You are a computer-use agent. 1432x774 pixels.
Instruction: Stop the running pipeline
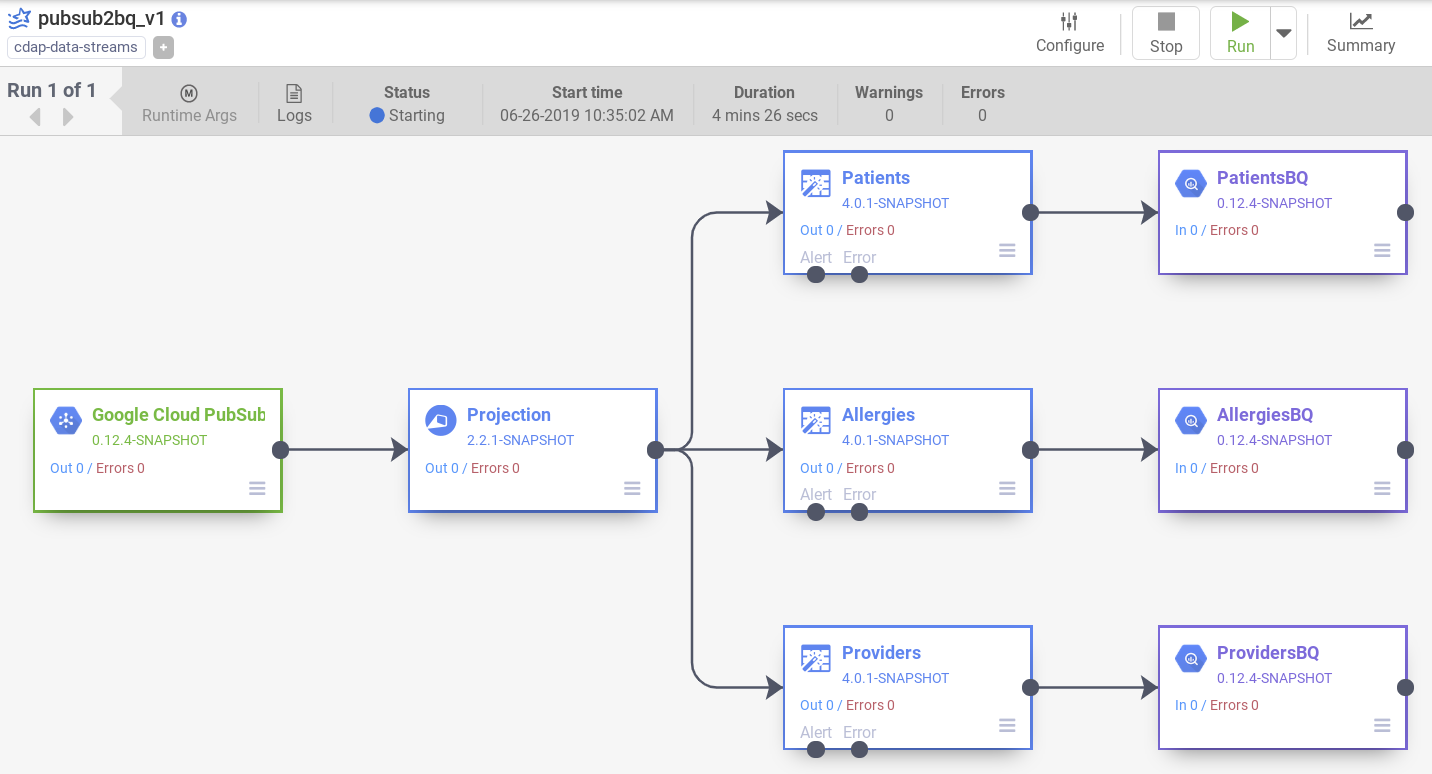click(x=1165, y=33)
